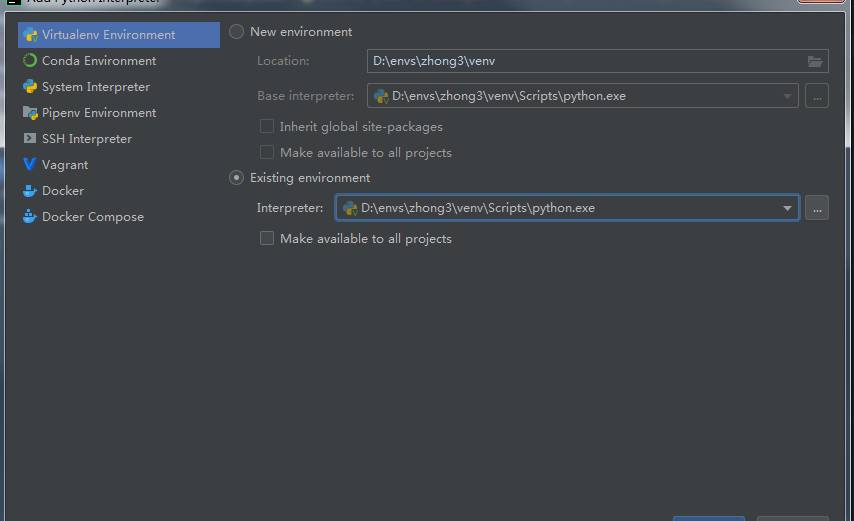
Task: Click the System Interpreter Python icon
Action: point(30,87)
